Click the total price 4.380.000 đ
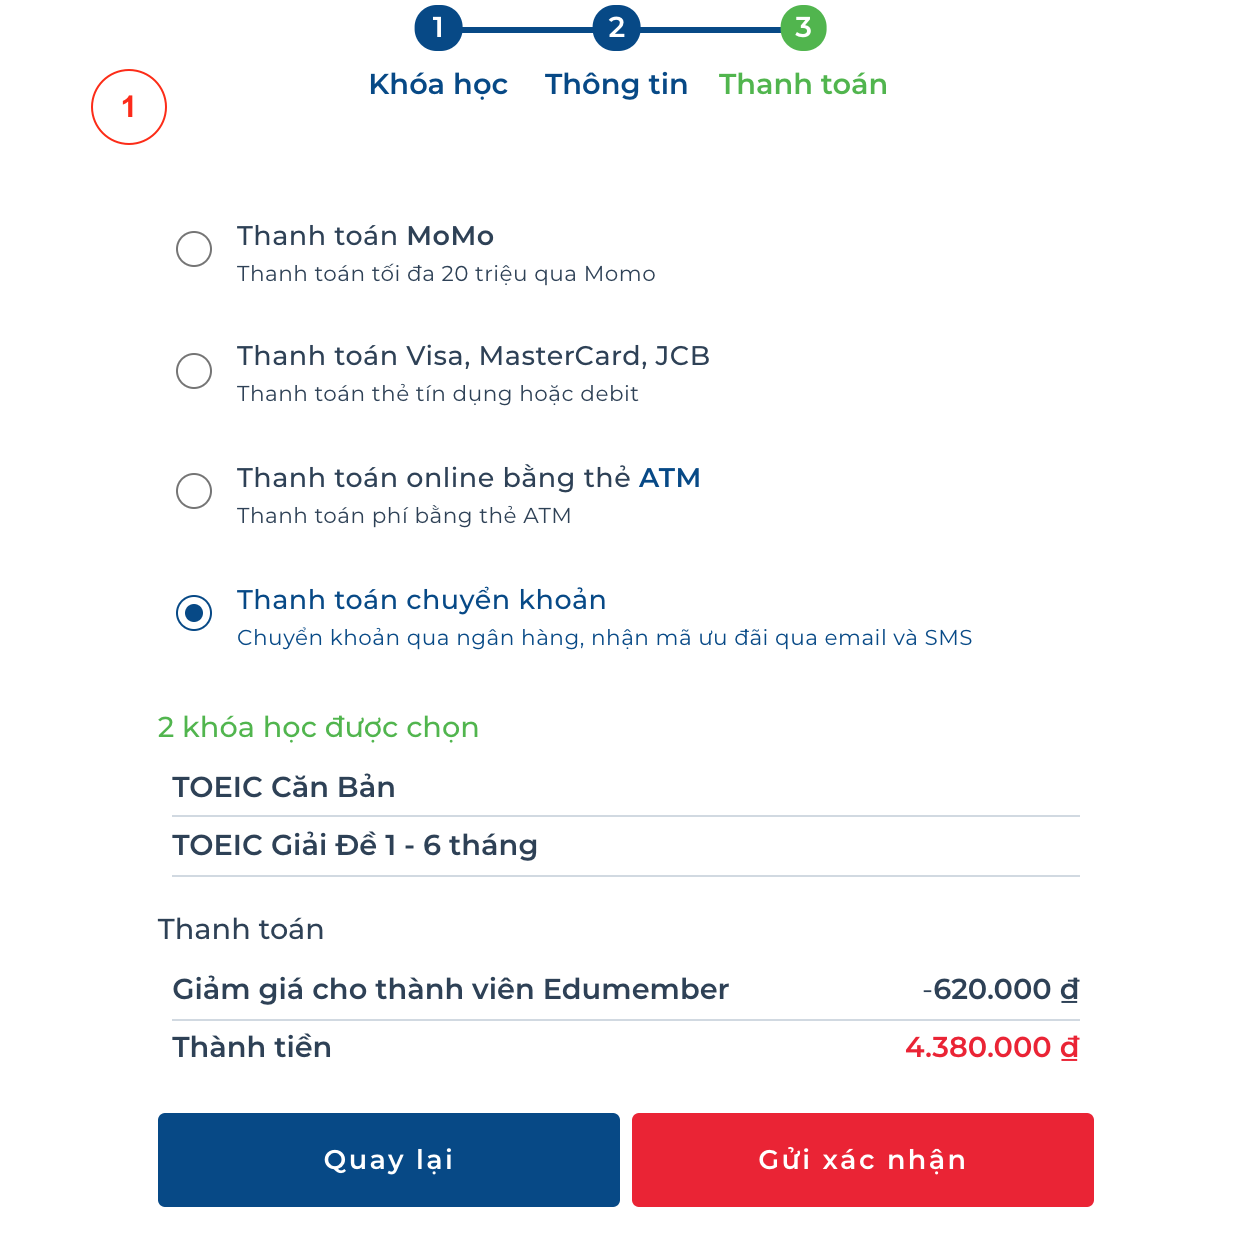Viewport: 1256px width, 1247px height. [991, 1048]
